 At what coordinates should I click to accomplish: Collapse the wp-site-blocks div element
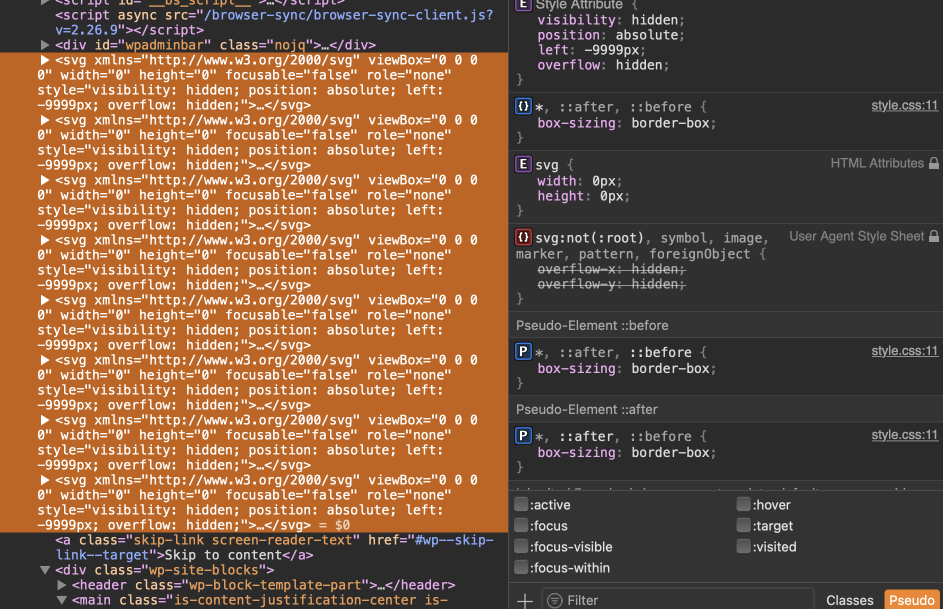(x=44, y=569)
